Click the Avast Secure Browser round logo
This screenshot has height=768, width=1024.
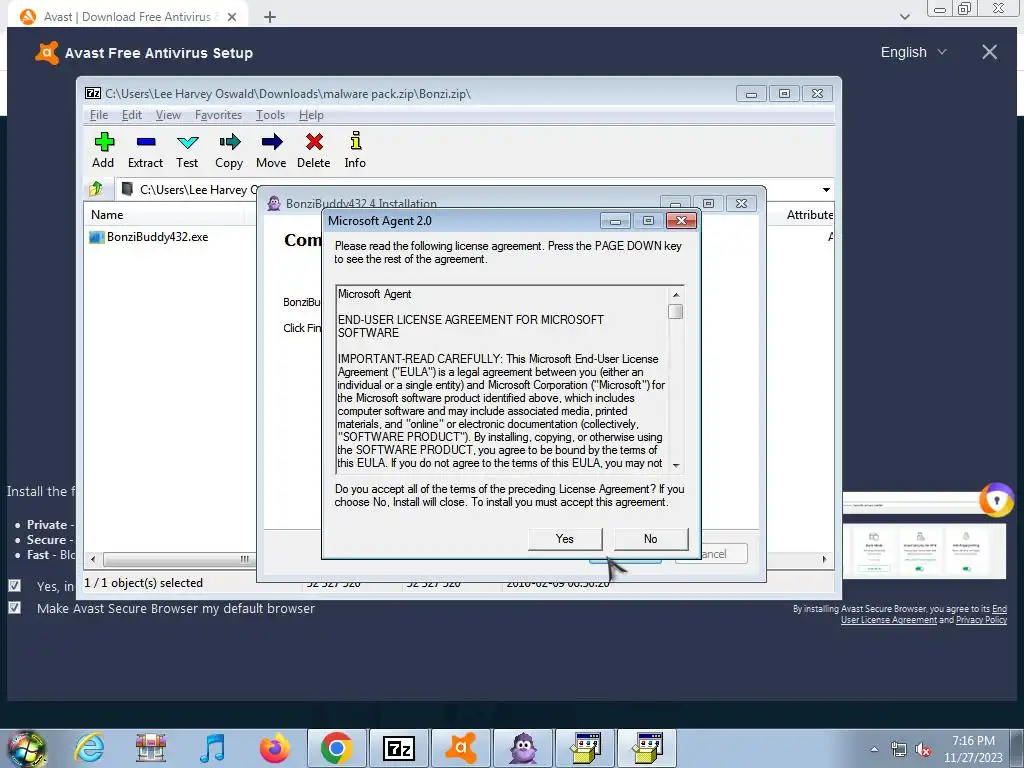coord(996,501)
